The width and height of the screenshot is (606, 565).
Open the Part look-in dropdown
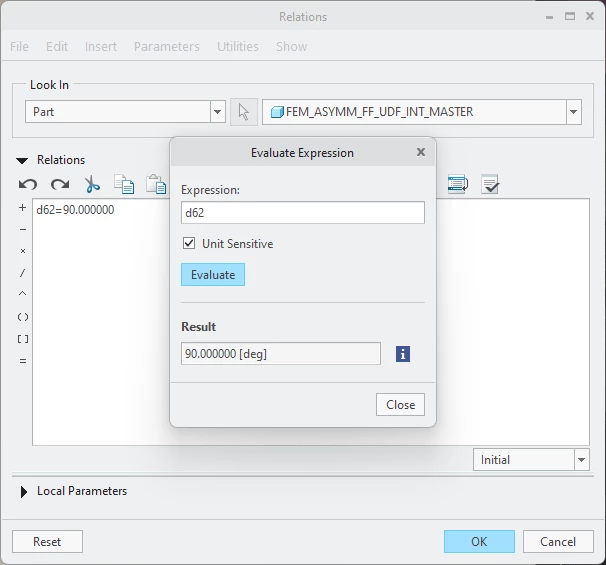pos(218,112)
